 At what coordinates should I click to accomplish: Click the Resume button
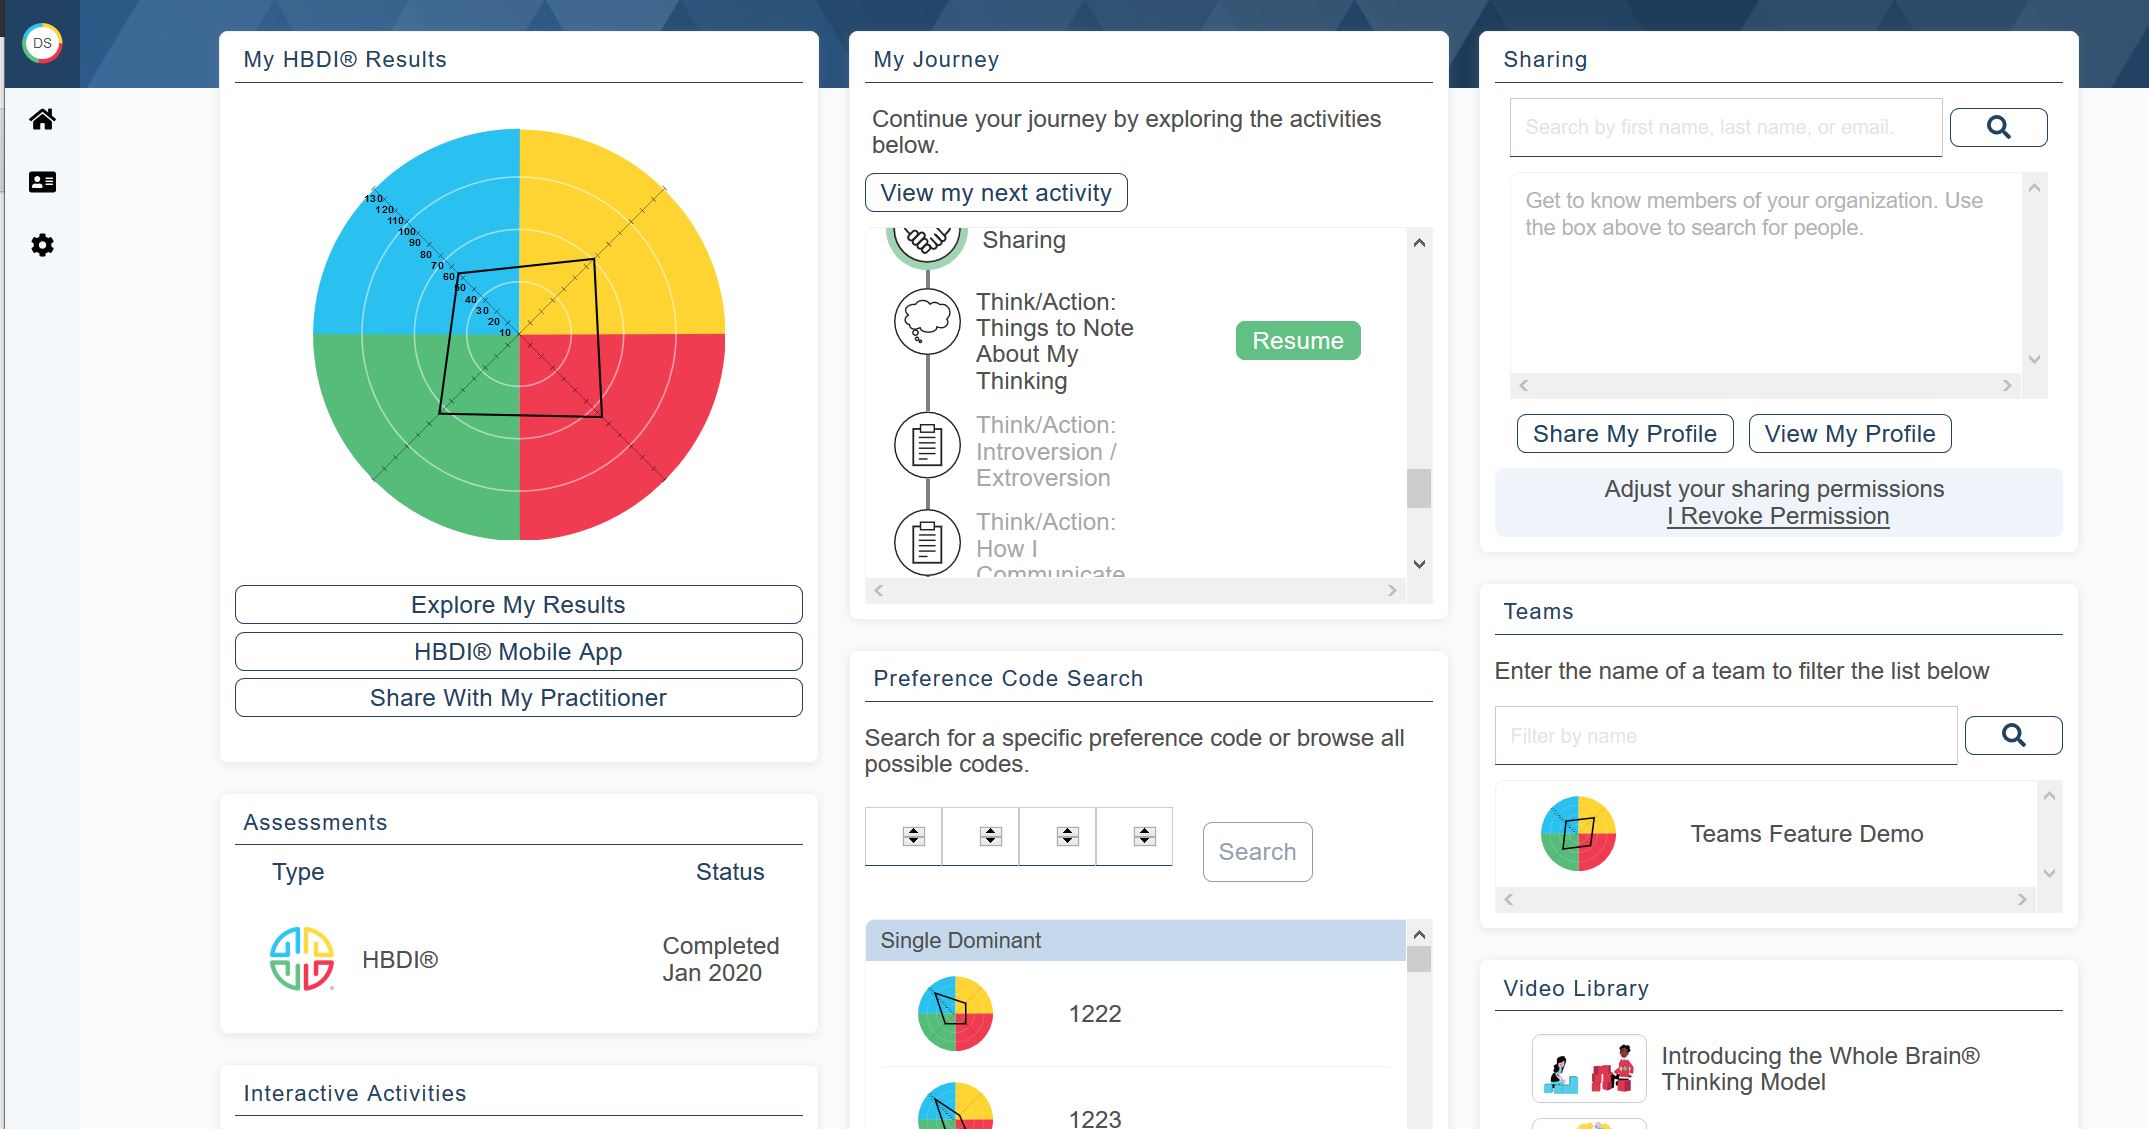[x=1297, y=341]
